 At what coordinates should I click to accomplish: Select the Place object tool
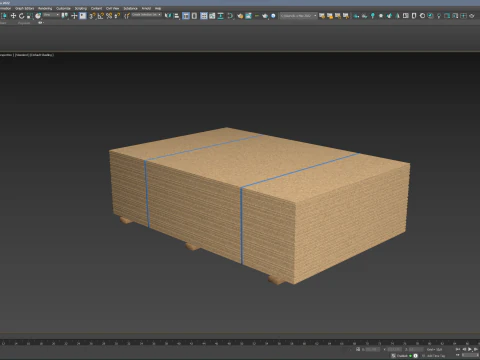click(x=38, y=16)
